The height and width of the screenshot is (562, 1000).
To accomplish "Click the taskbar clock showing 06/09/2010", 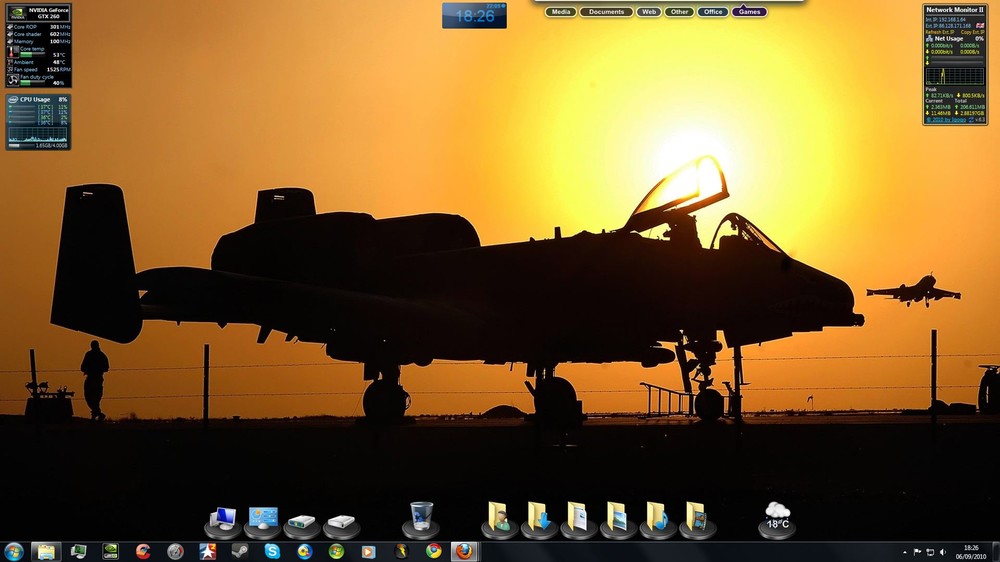I will (971, 552).
